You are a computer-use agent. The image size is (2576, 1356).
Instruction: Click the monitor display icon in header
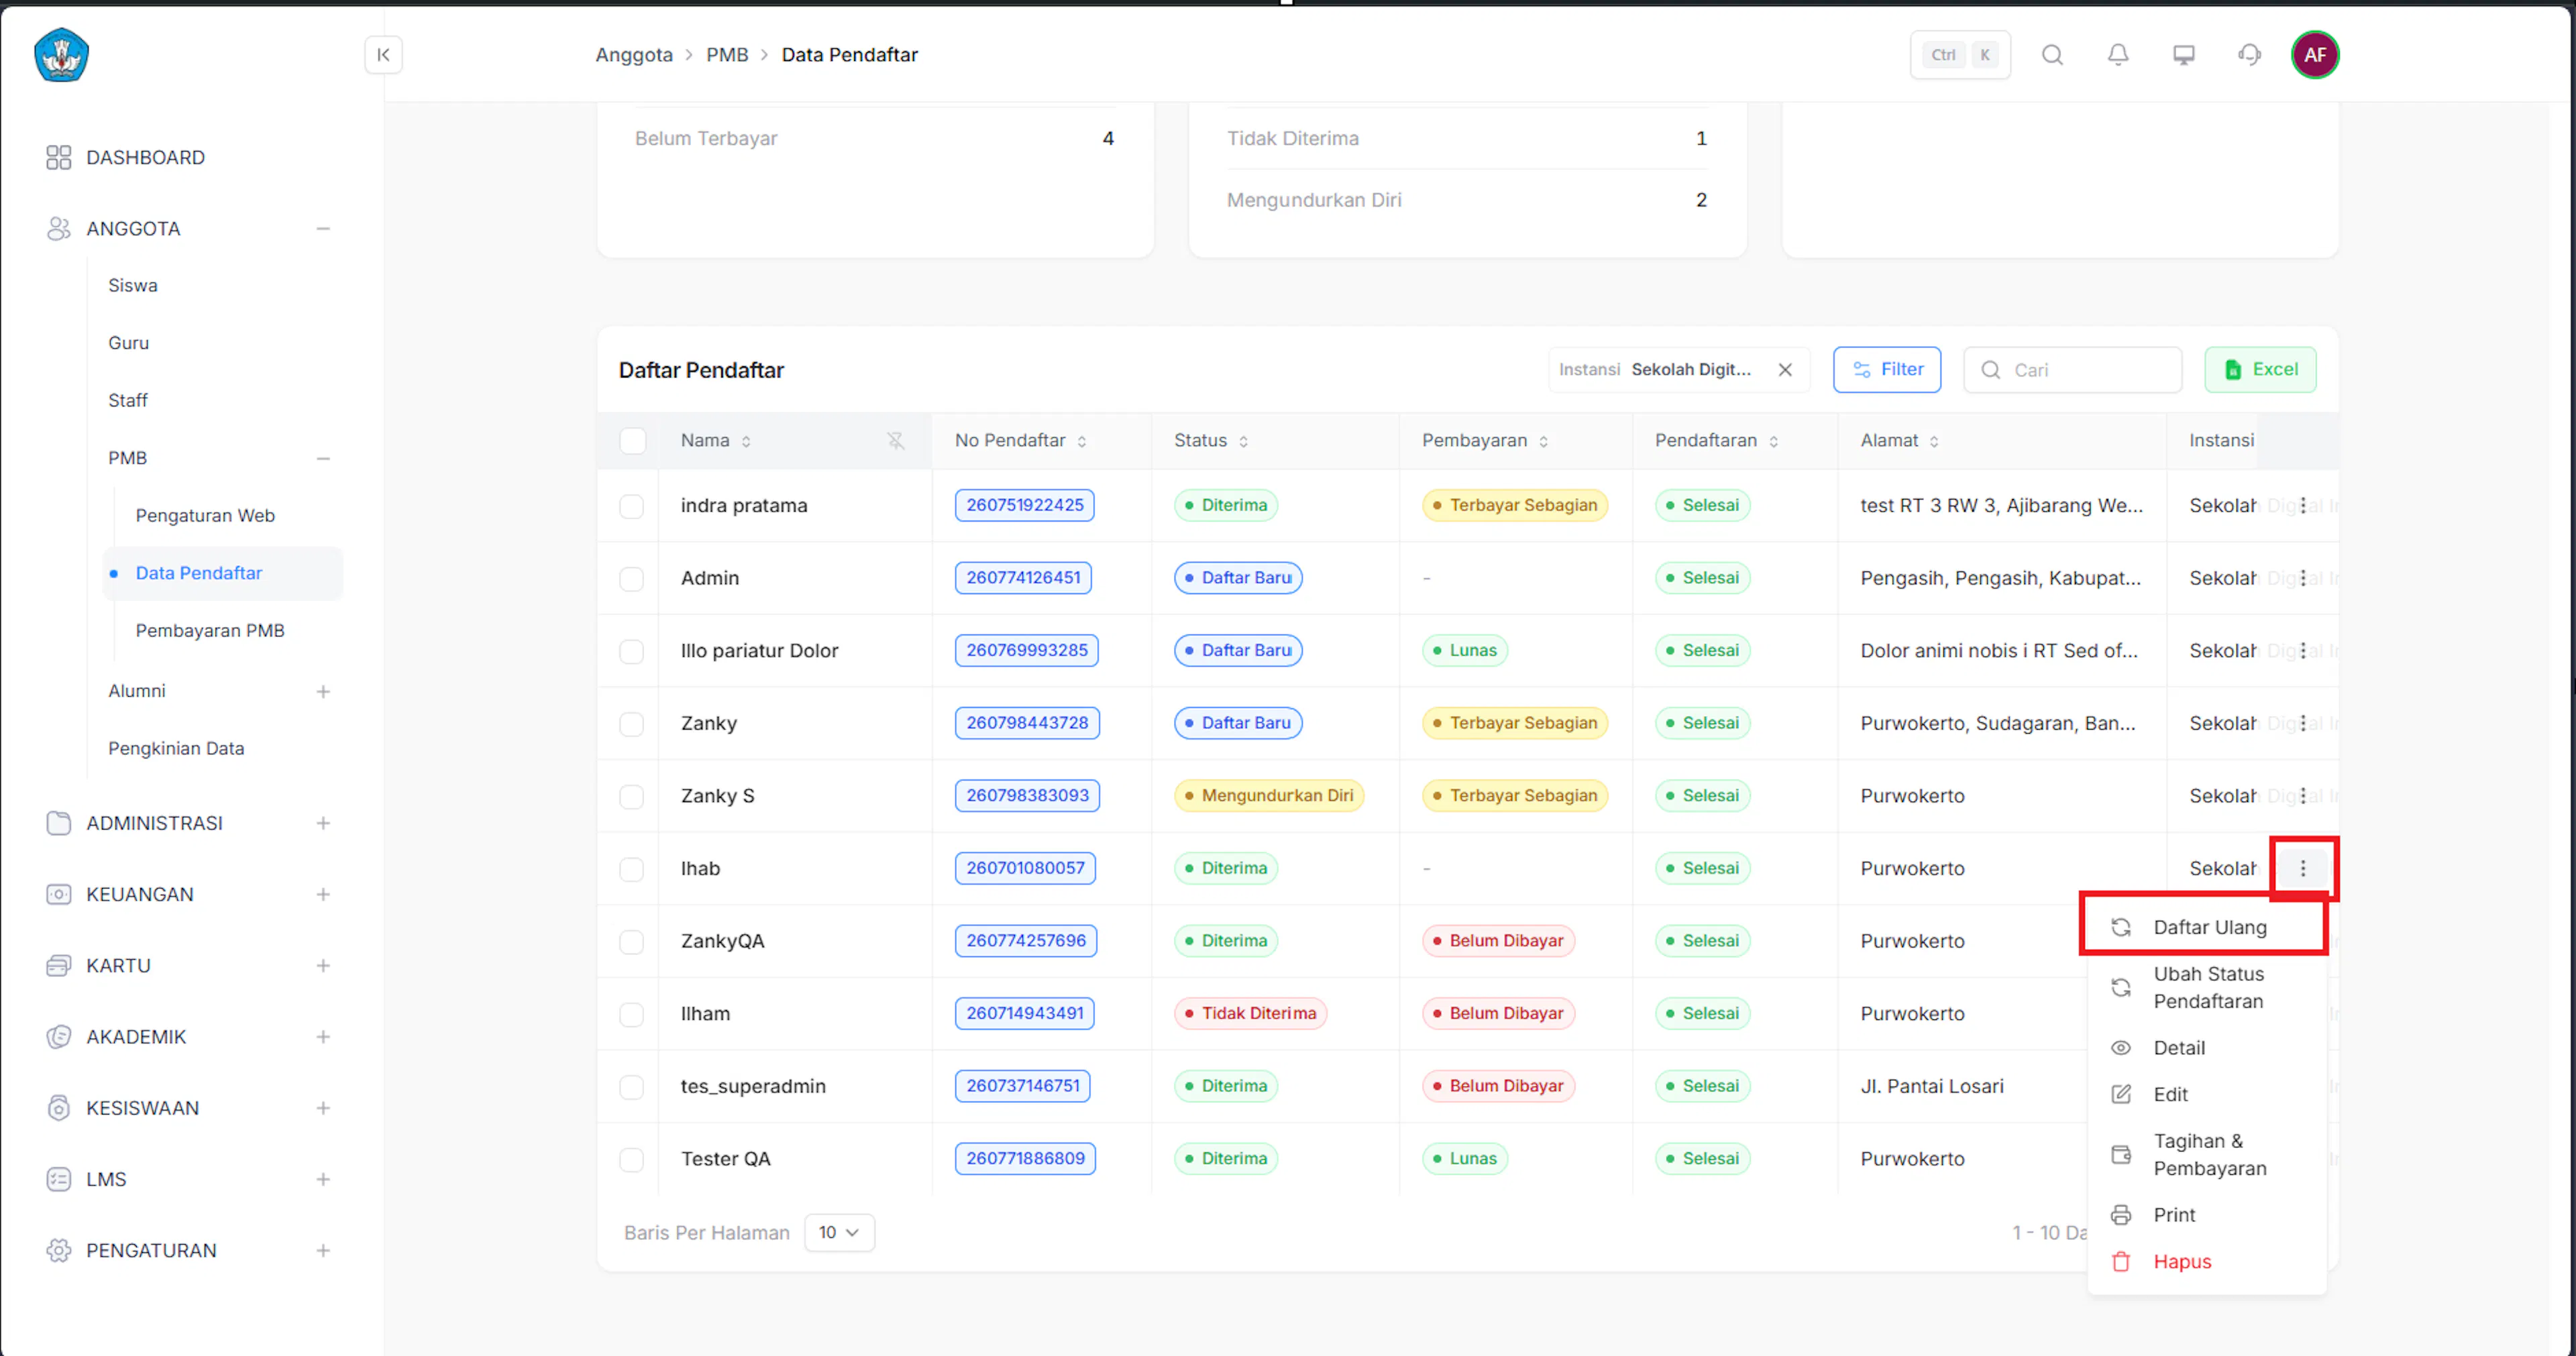(x=2184, y=55)
